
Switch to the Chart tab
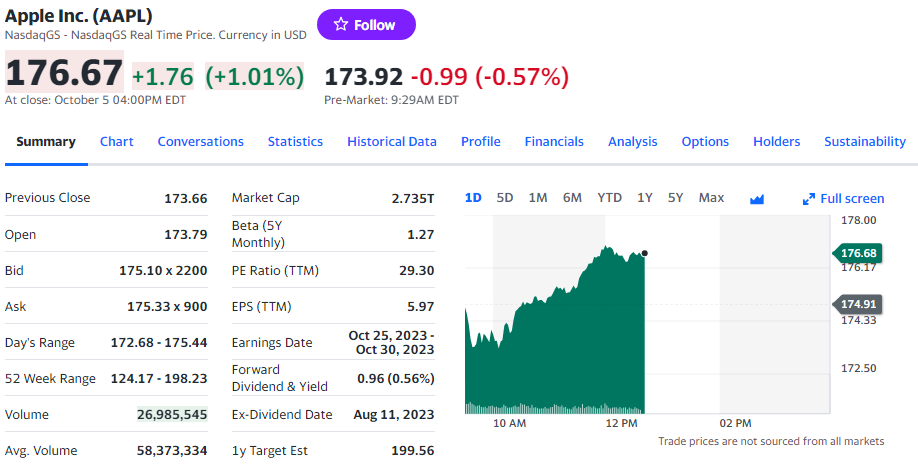click(x=117, y=142)
